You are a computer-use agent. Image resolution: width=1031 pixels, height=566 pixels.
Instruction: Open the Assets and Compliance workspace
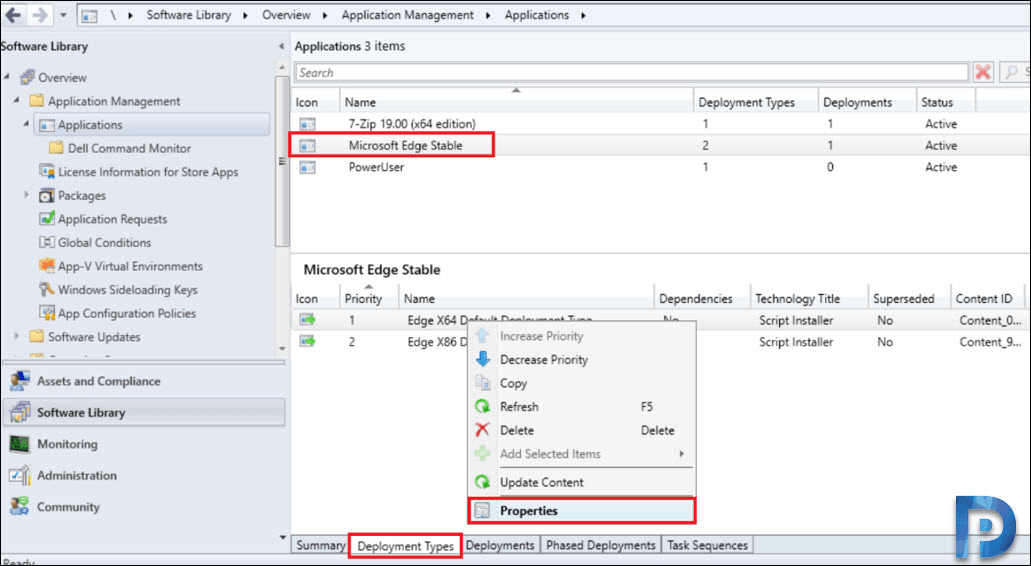click(144, 381)
